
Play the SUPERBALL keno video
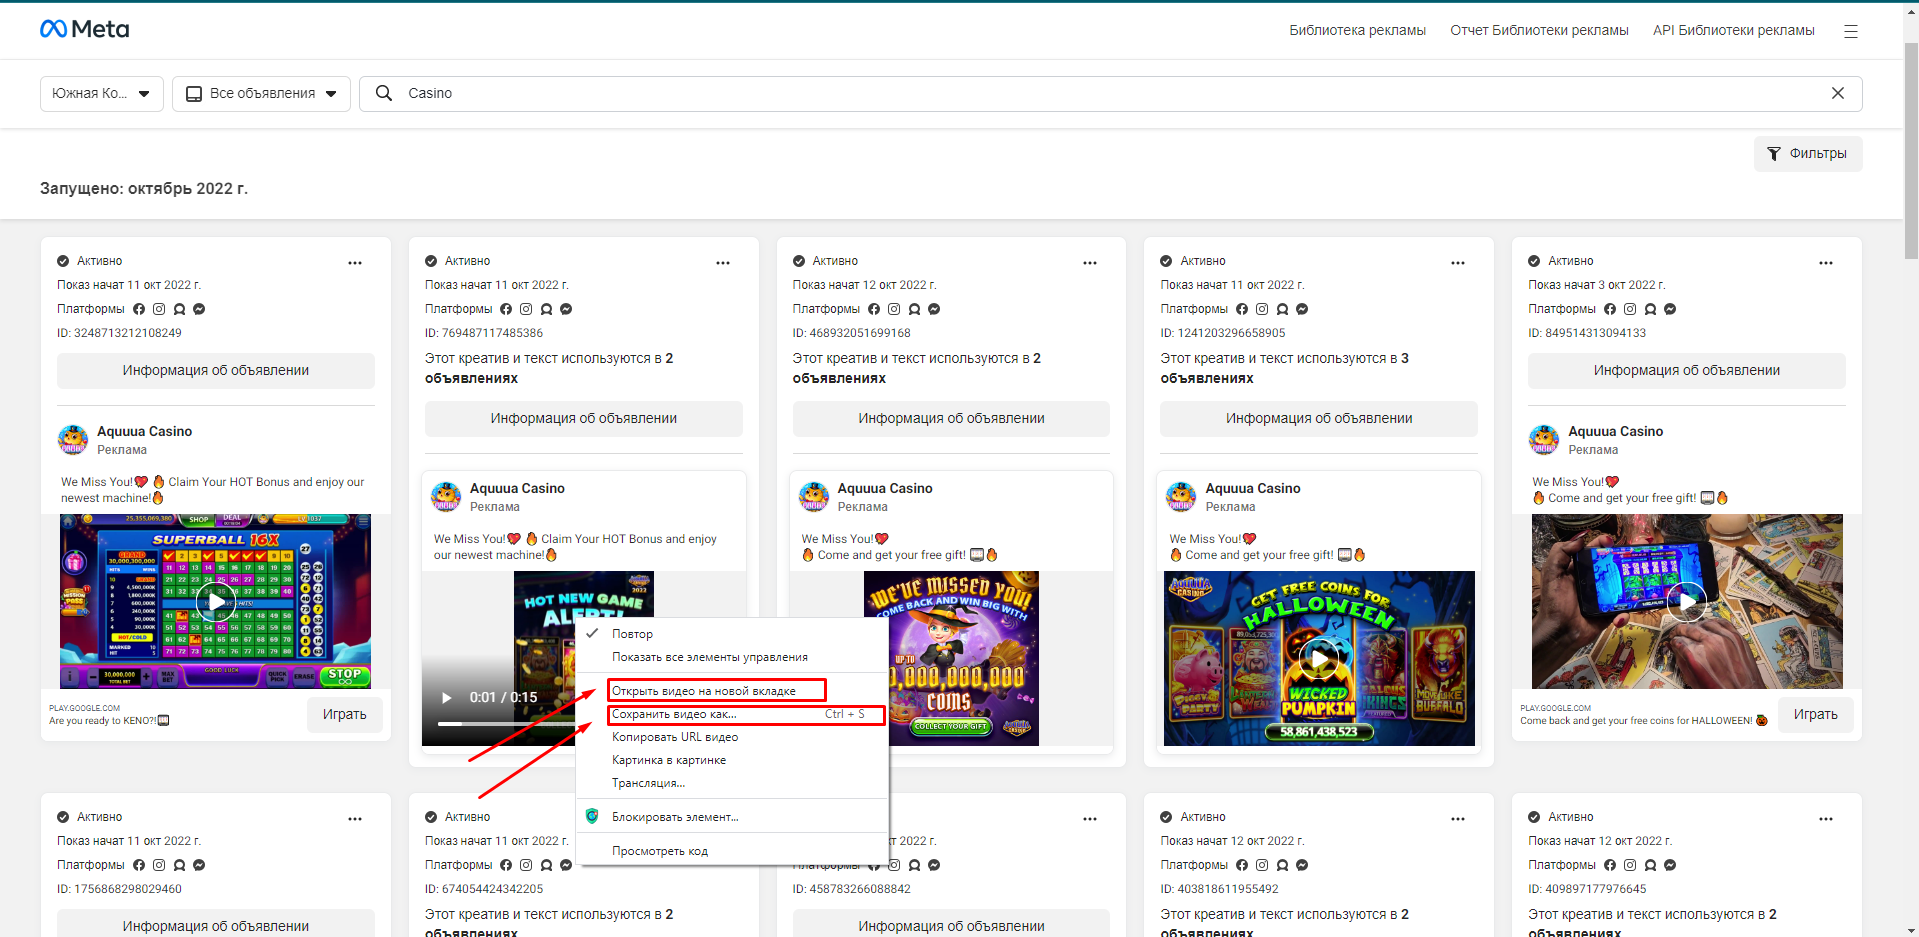(215, 601)
